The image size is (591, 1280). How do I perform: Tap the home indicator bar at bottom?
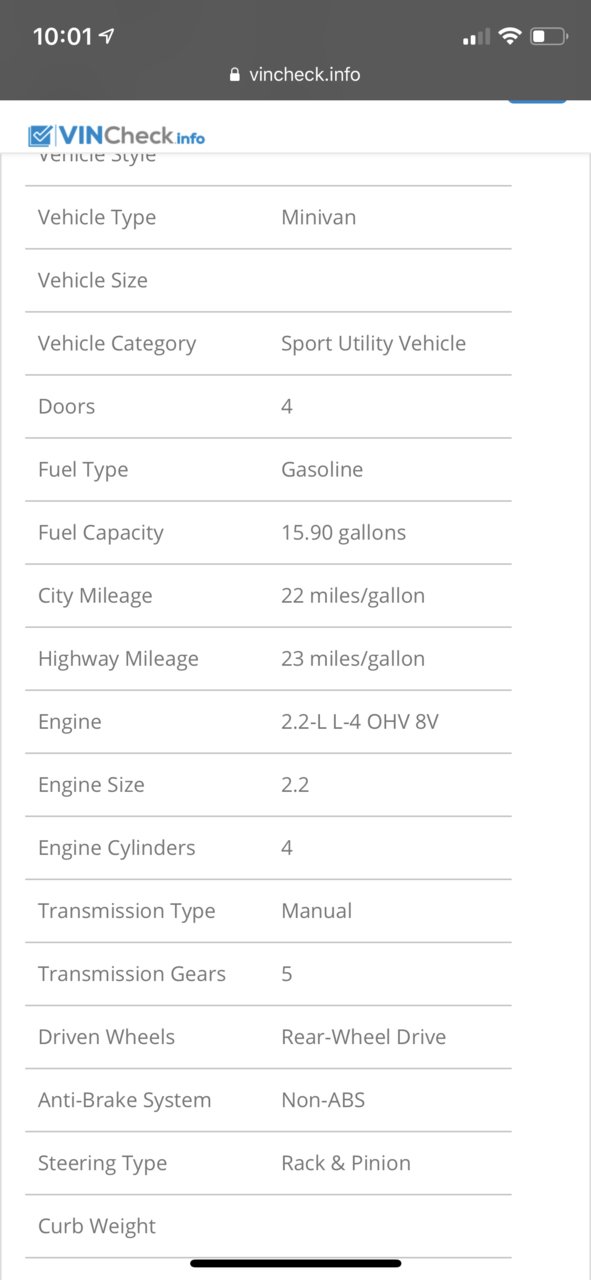(296, 1263)
